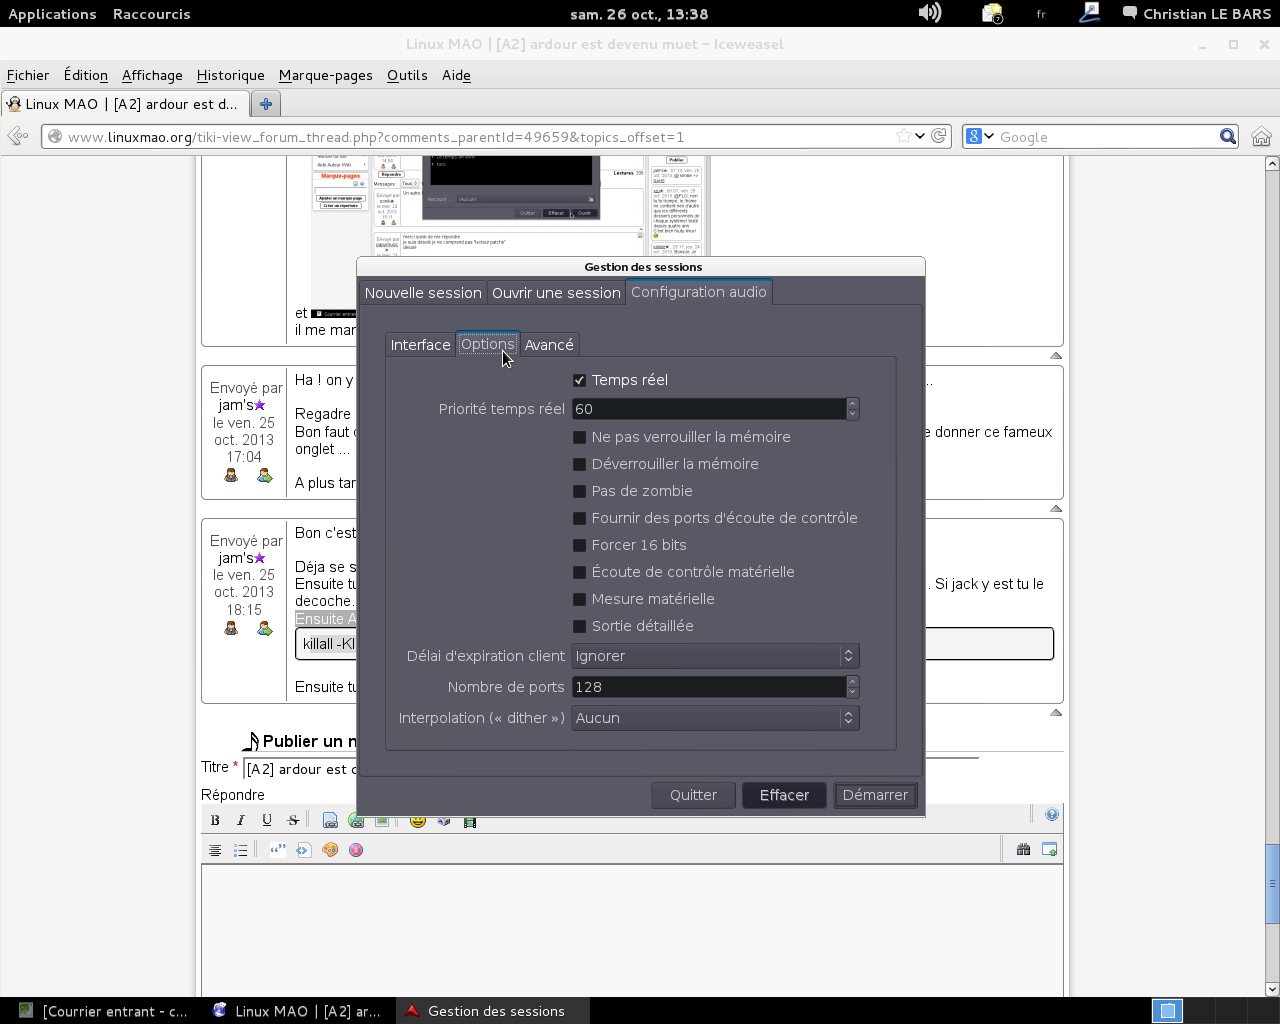Switch to Courrier entrant taskbar window

click(x=103, y=1011)
